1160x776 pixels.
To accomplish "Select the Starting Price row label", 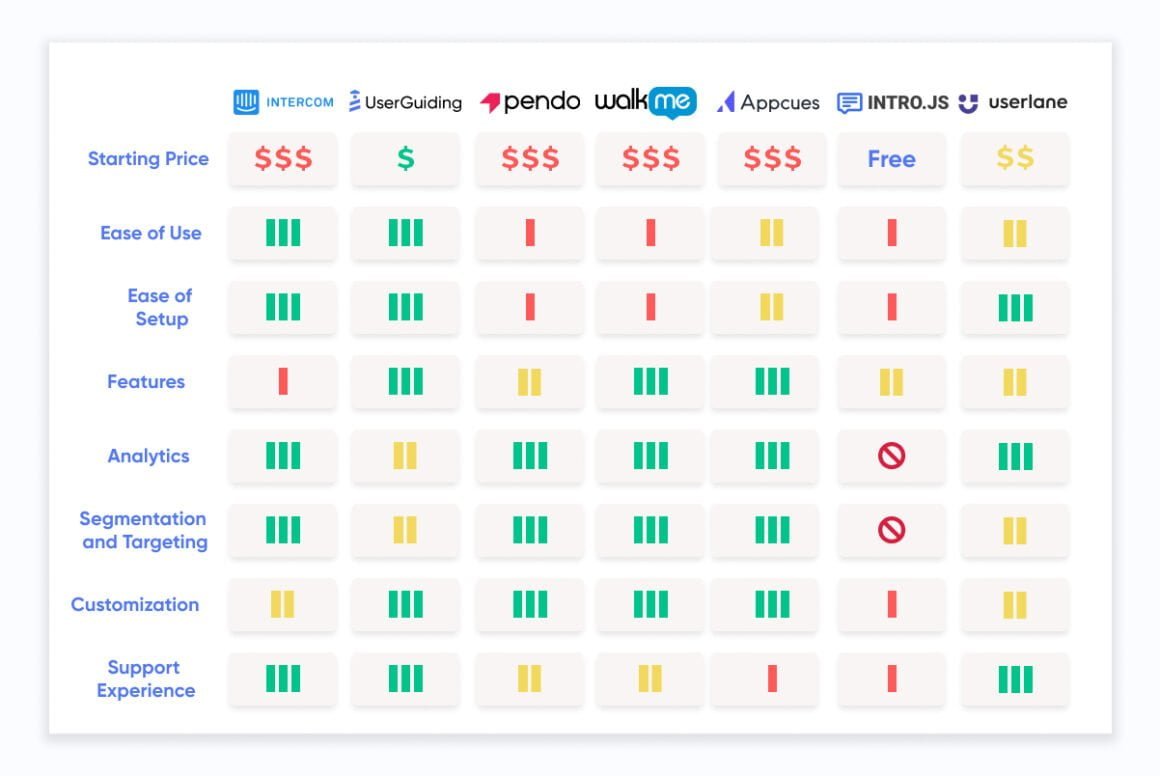I will click(x=148, y=158).
